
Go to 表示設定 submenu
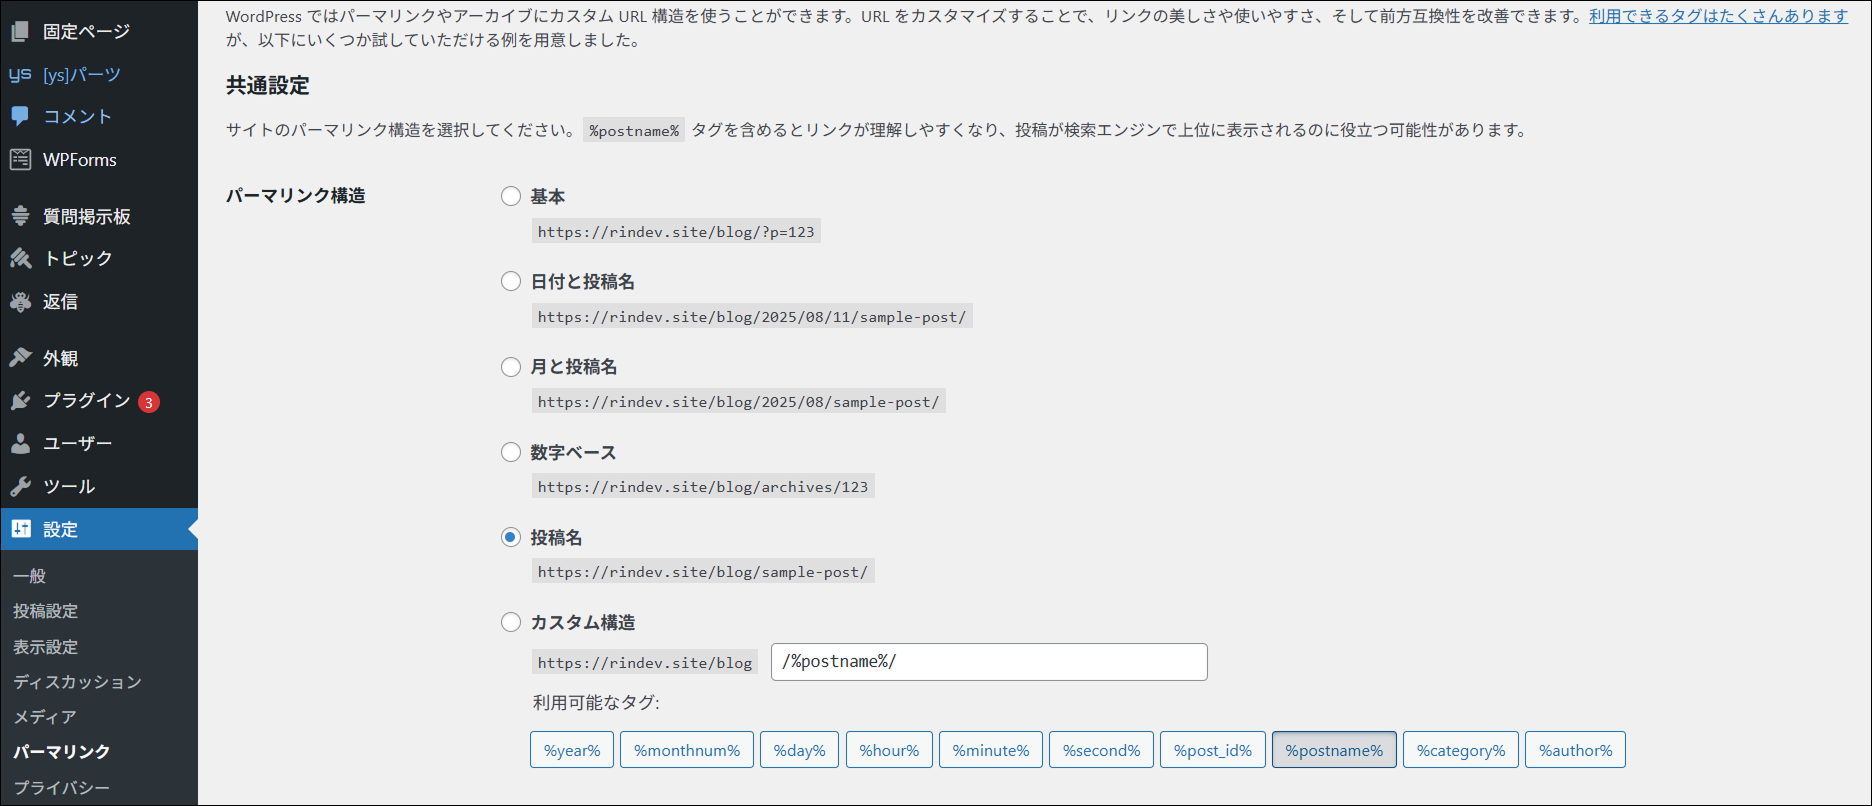coord(46,647)
